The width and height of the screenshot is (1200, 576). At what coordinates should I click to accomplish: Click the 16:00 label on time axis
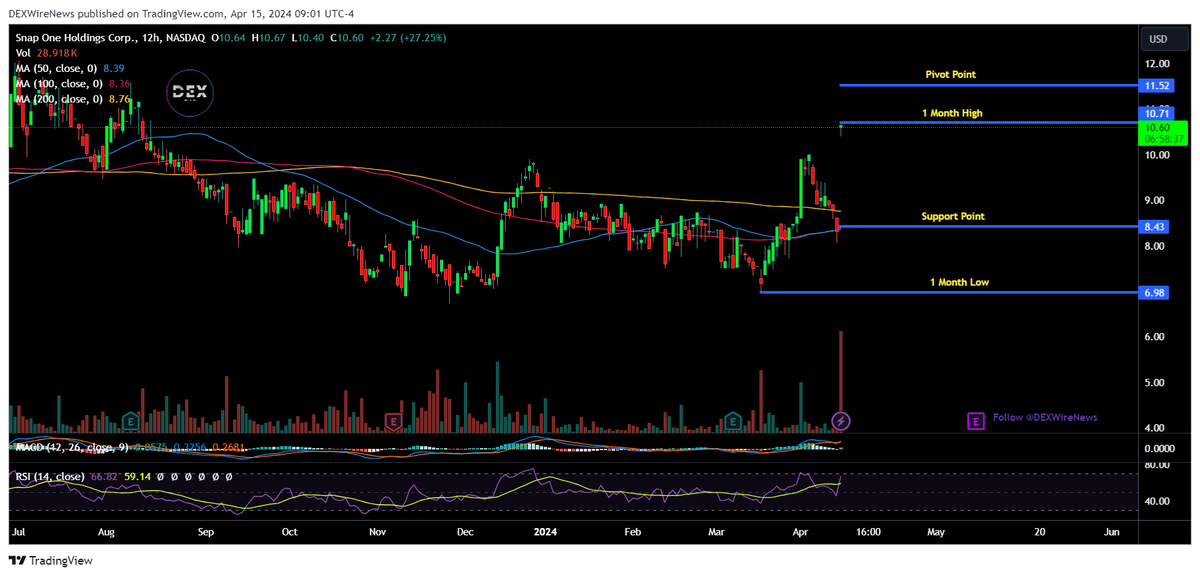[868, 532]
